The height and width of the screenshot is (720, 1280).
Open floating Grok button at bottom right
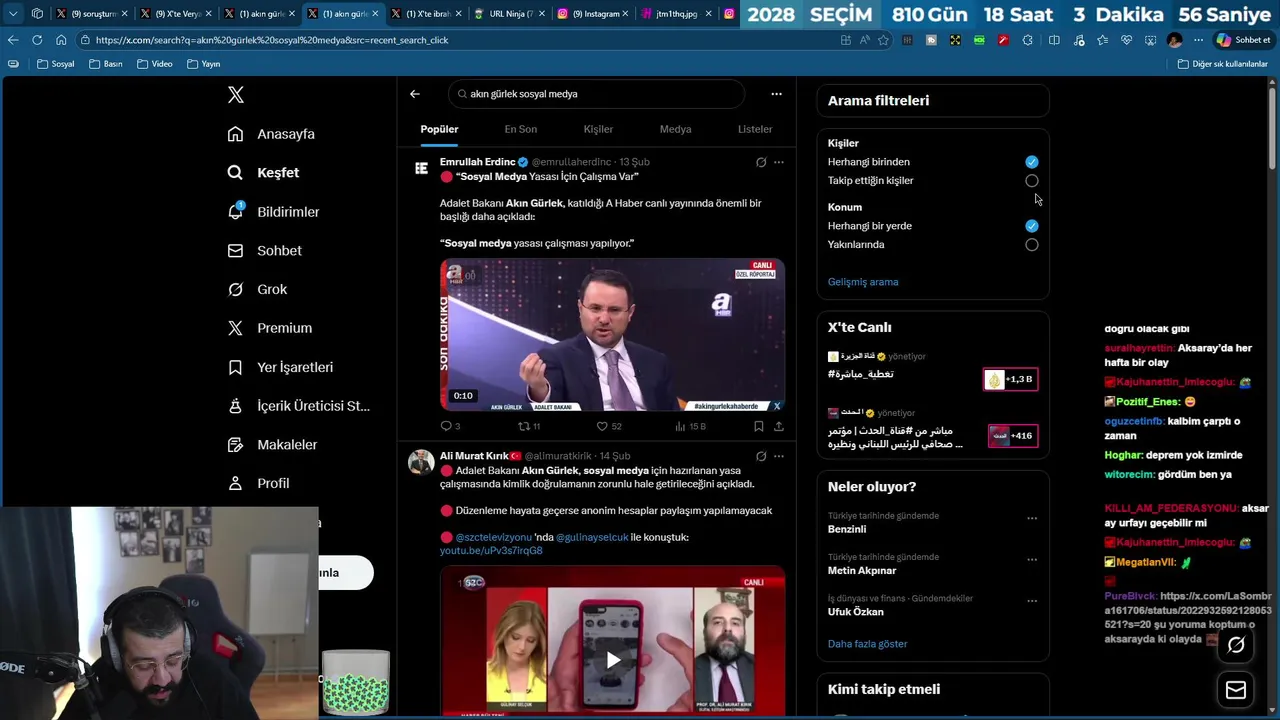point(1236,645)
